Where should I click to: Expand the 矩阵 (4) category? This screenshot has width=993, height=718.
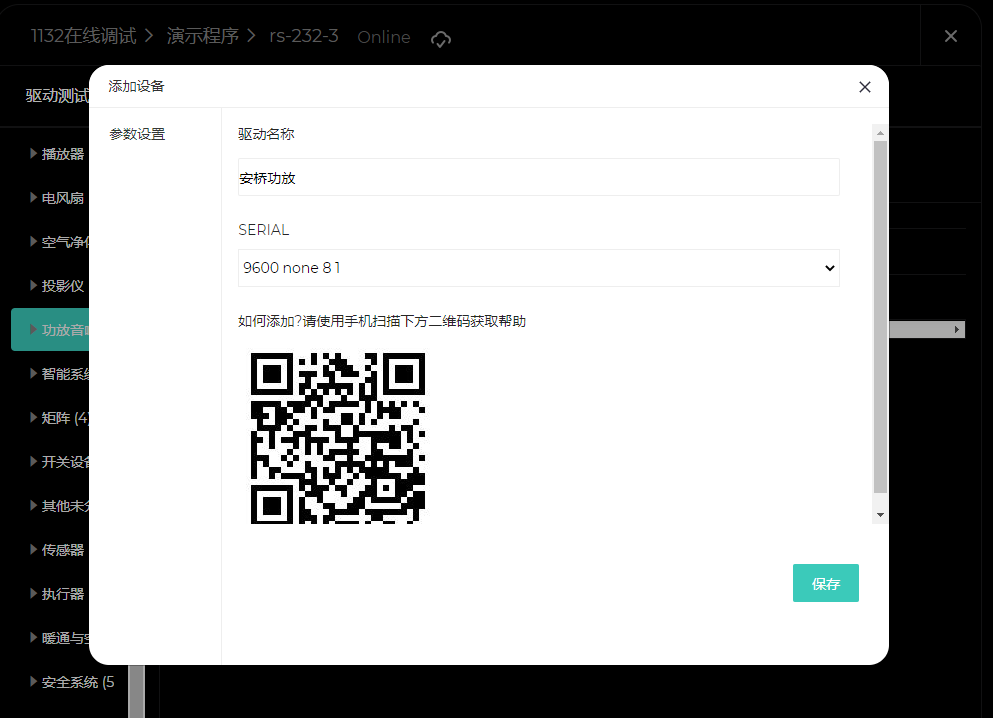click(34, 417)
